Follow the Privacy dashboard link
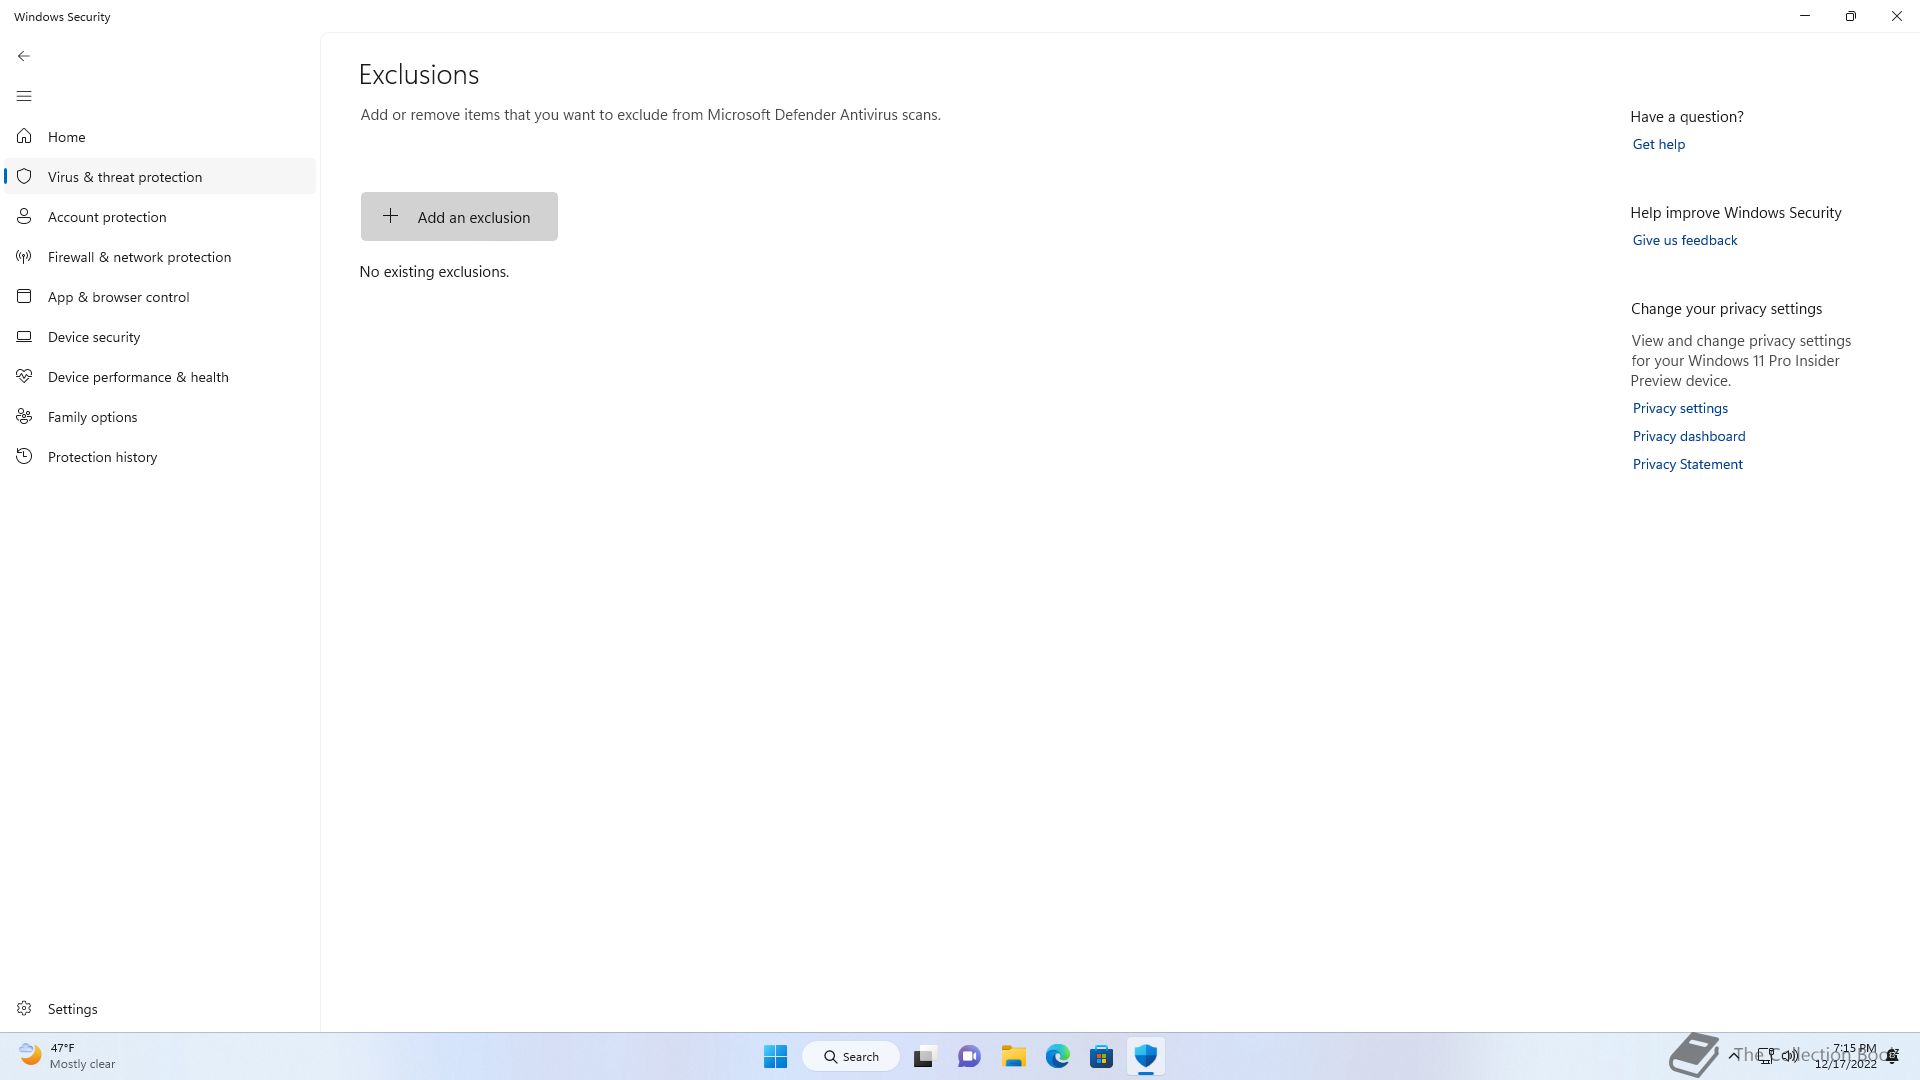Image resolution: width=1920 pixels, height=1080 pixels. tap(1688, 436)
